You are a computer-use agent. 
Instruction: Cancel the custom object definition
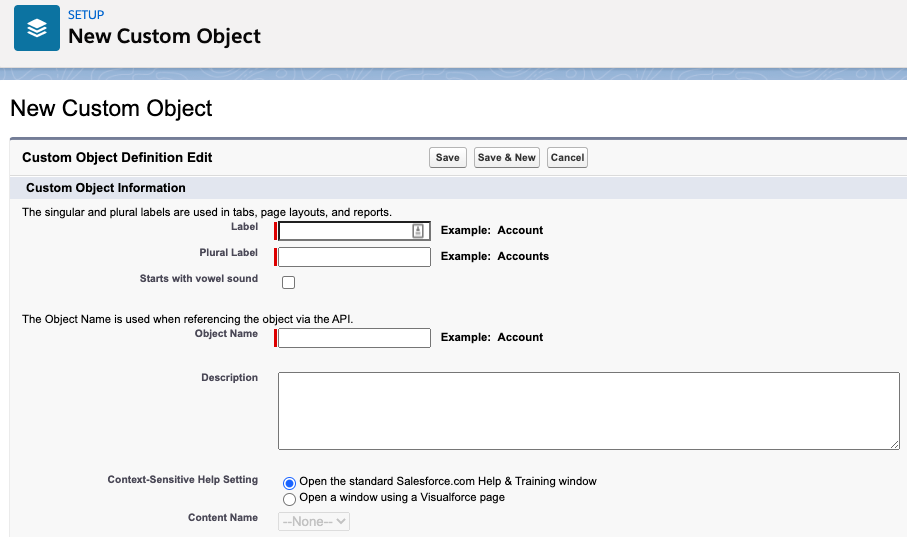[x=567, y=157]
